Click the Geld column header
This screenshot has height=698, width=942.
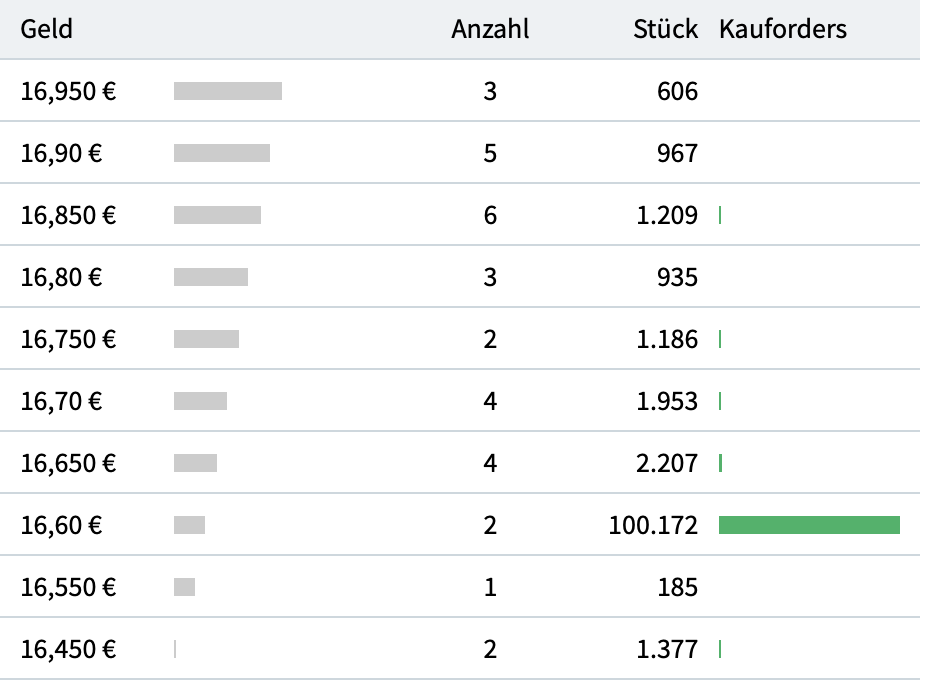coord(47,29)
